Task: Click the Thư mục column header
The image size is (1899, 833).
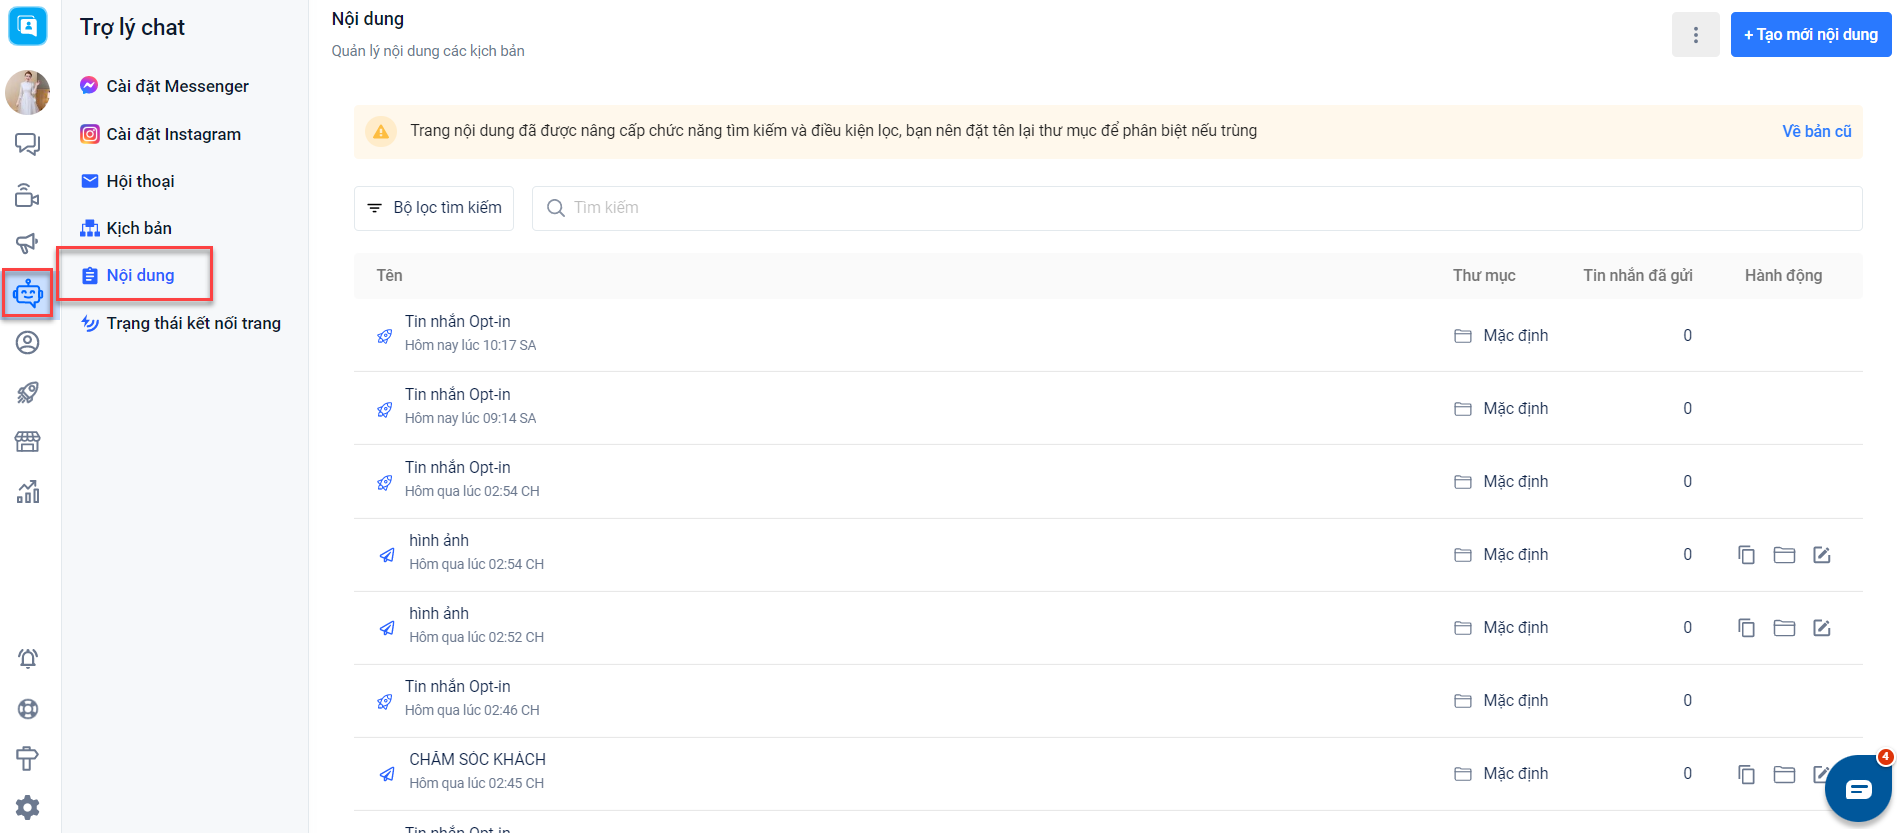Action: pos(1484,276)
